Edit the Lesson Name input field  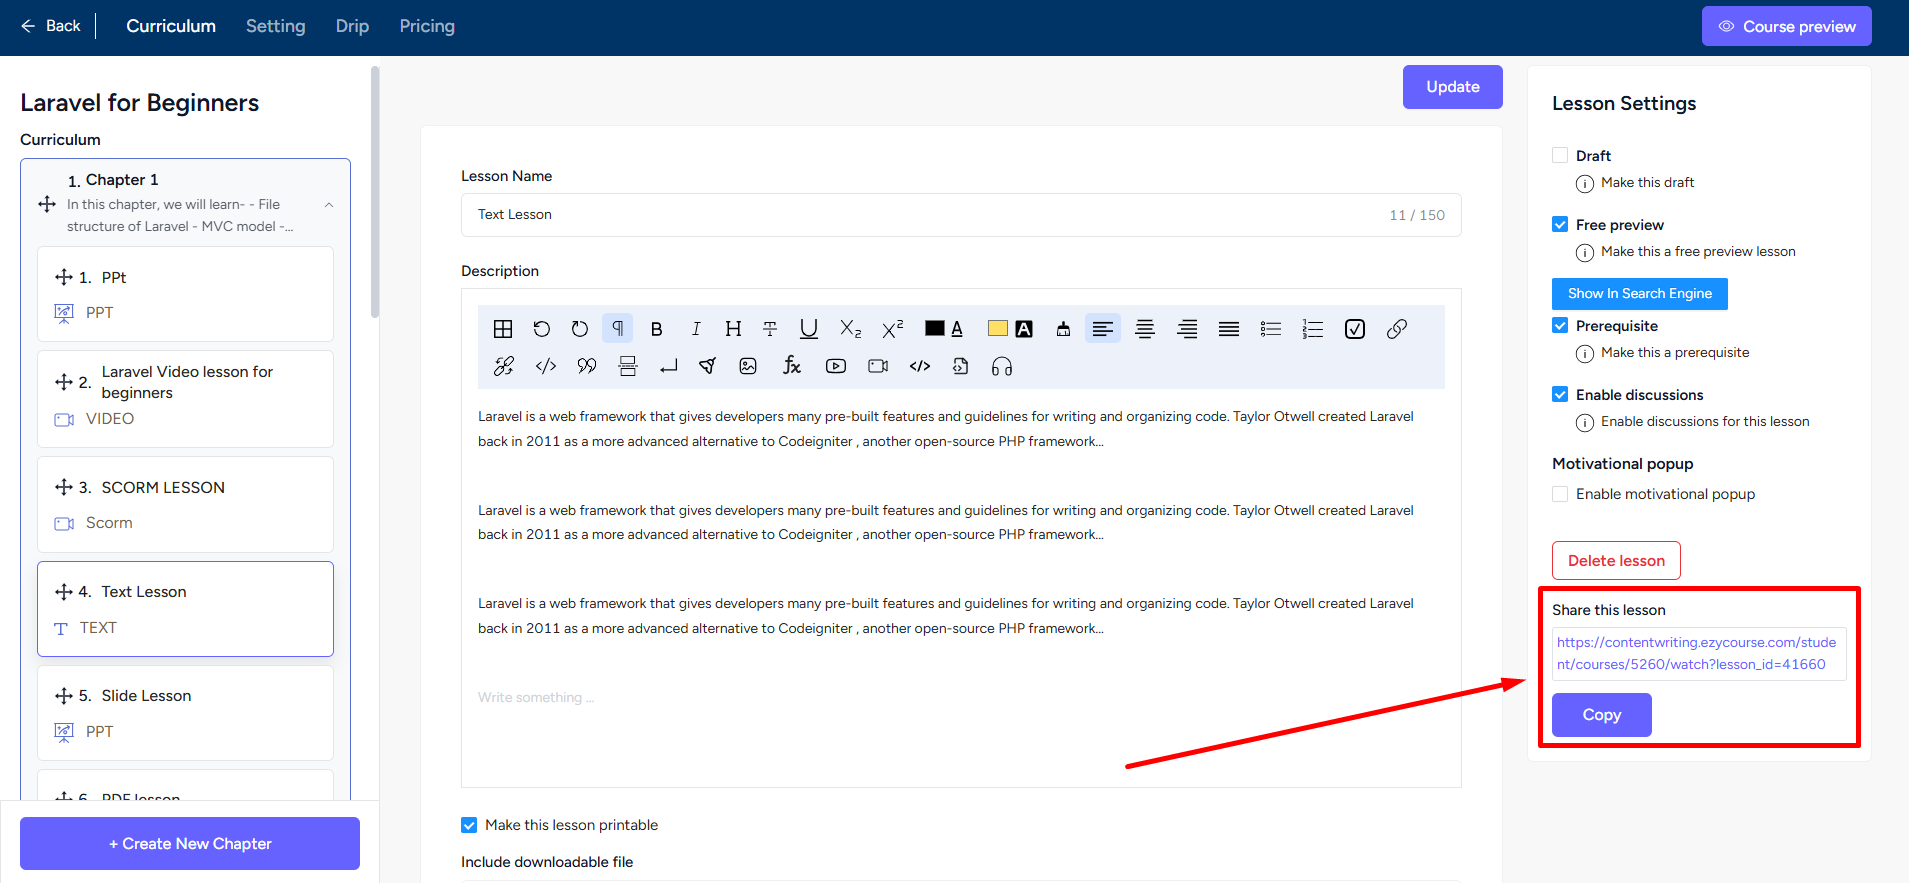(961, 215)
